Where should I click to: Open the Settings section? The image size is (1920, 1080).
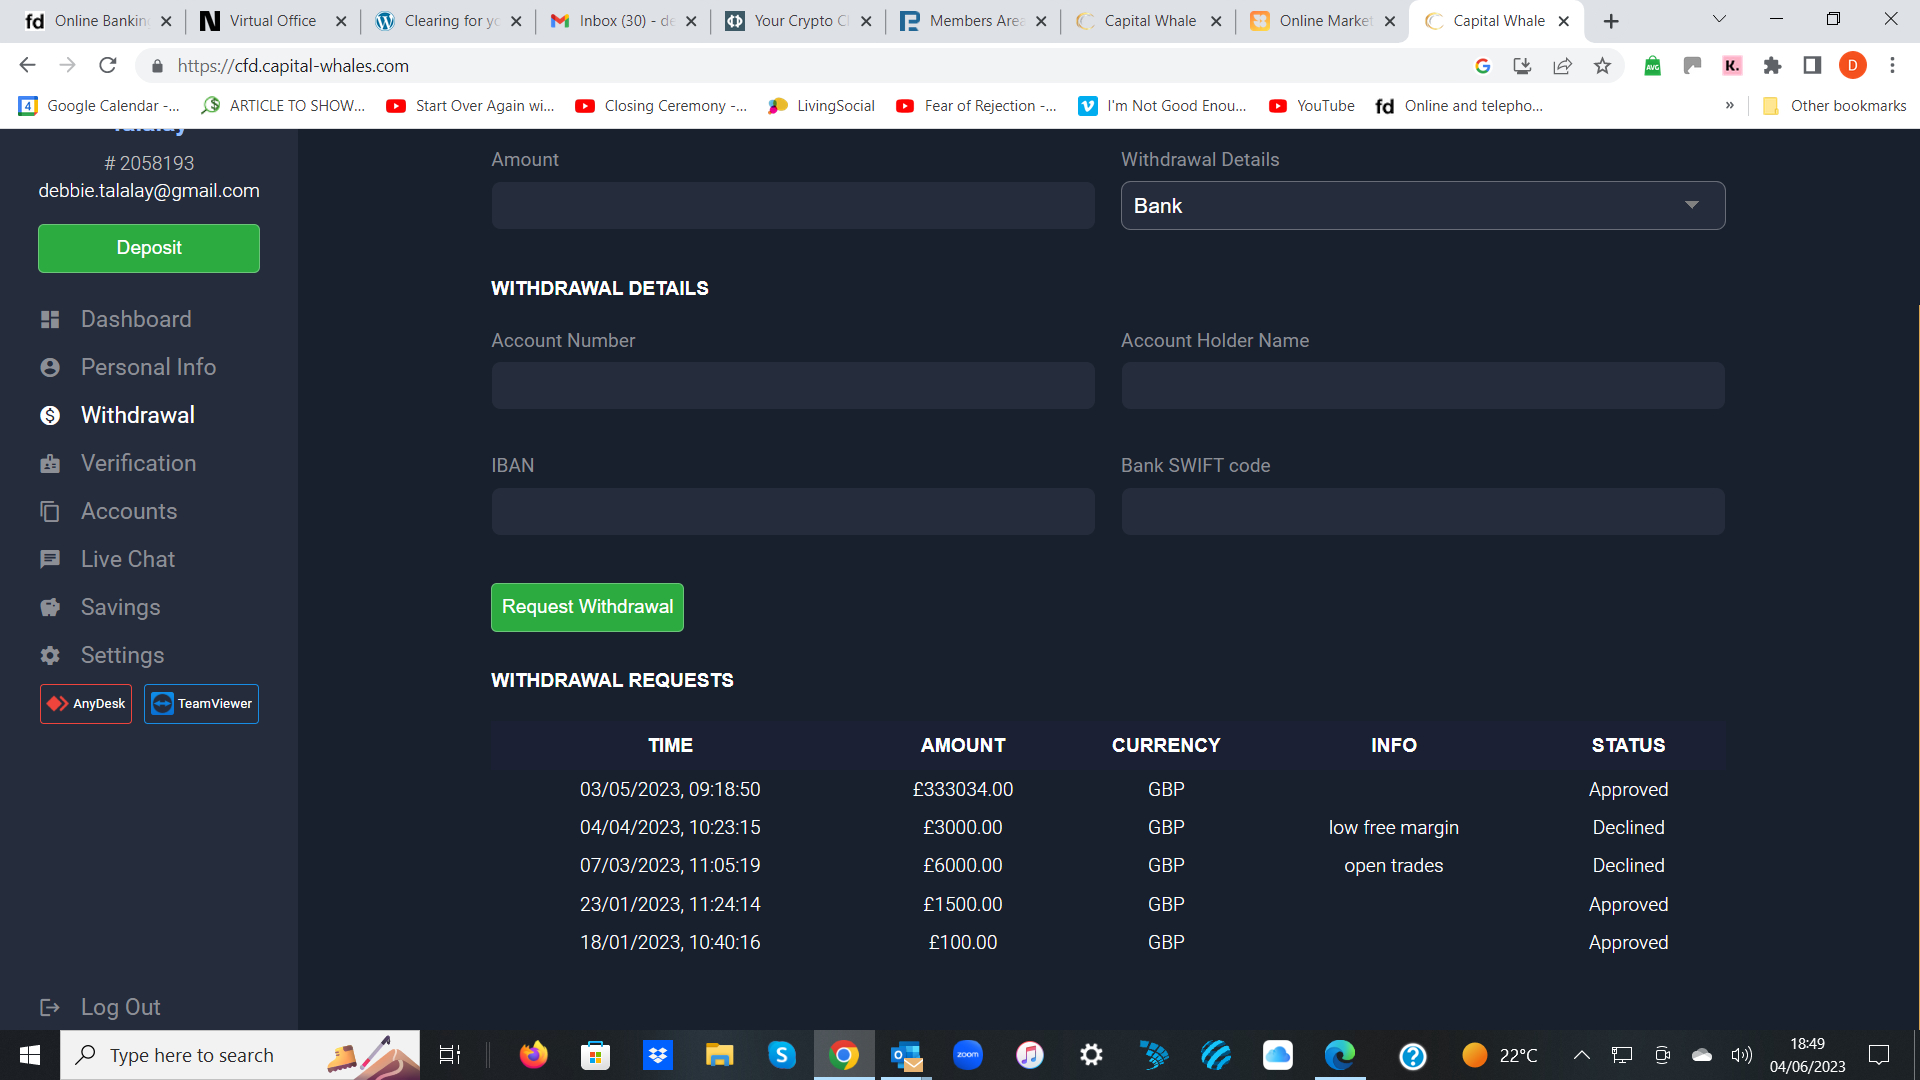(122, 655)
